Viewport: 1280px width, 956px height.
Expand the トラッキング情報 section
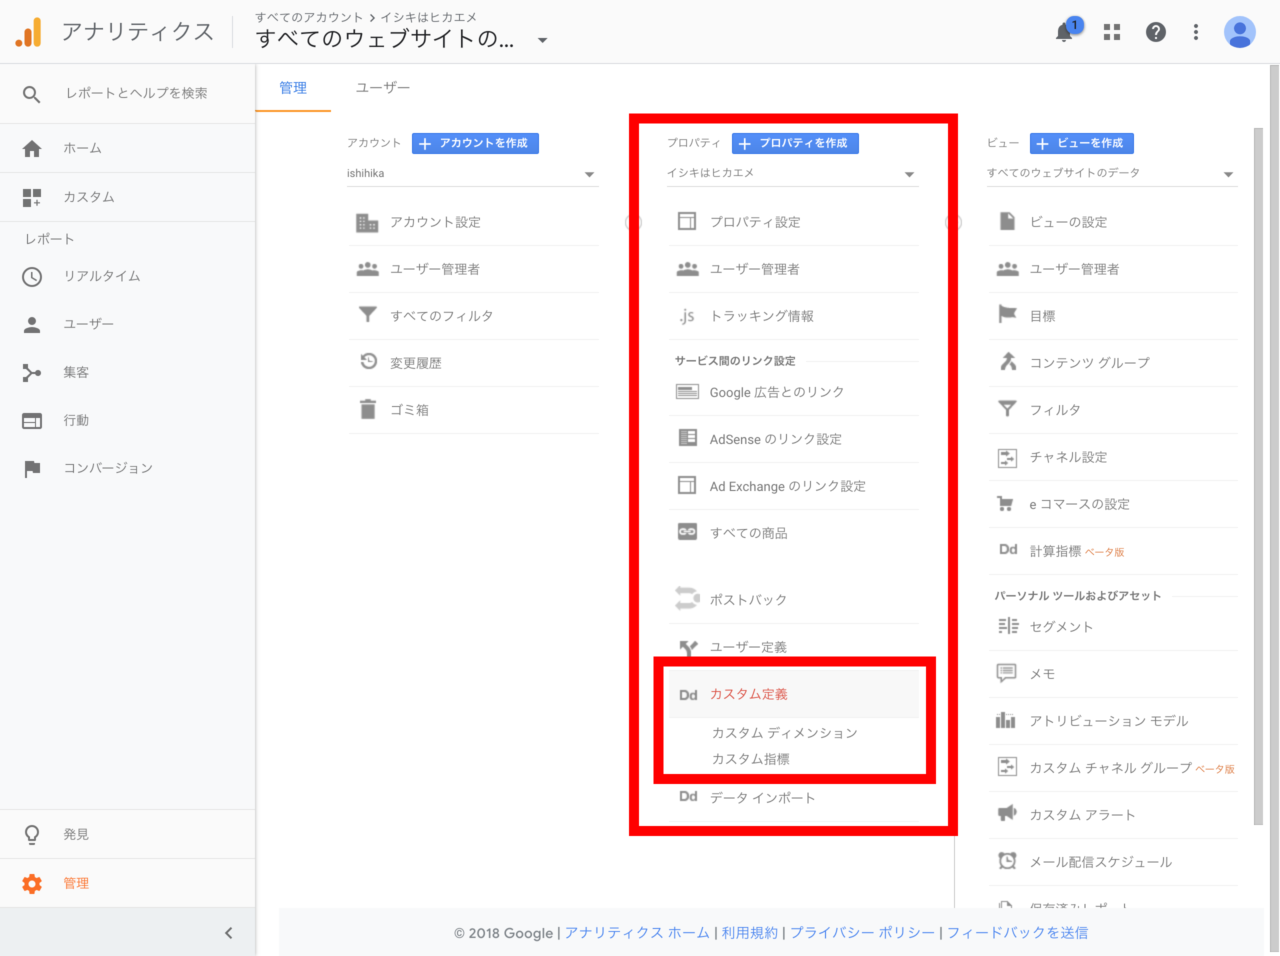coord(793,316)
